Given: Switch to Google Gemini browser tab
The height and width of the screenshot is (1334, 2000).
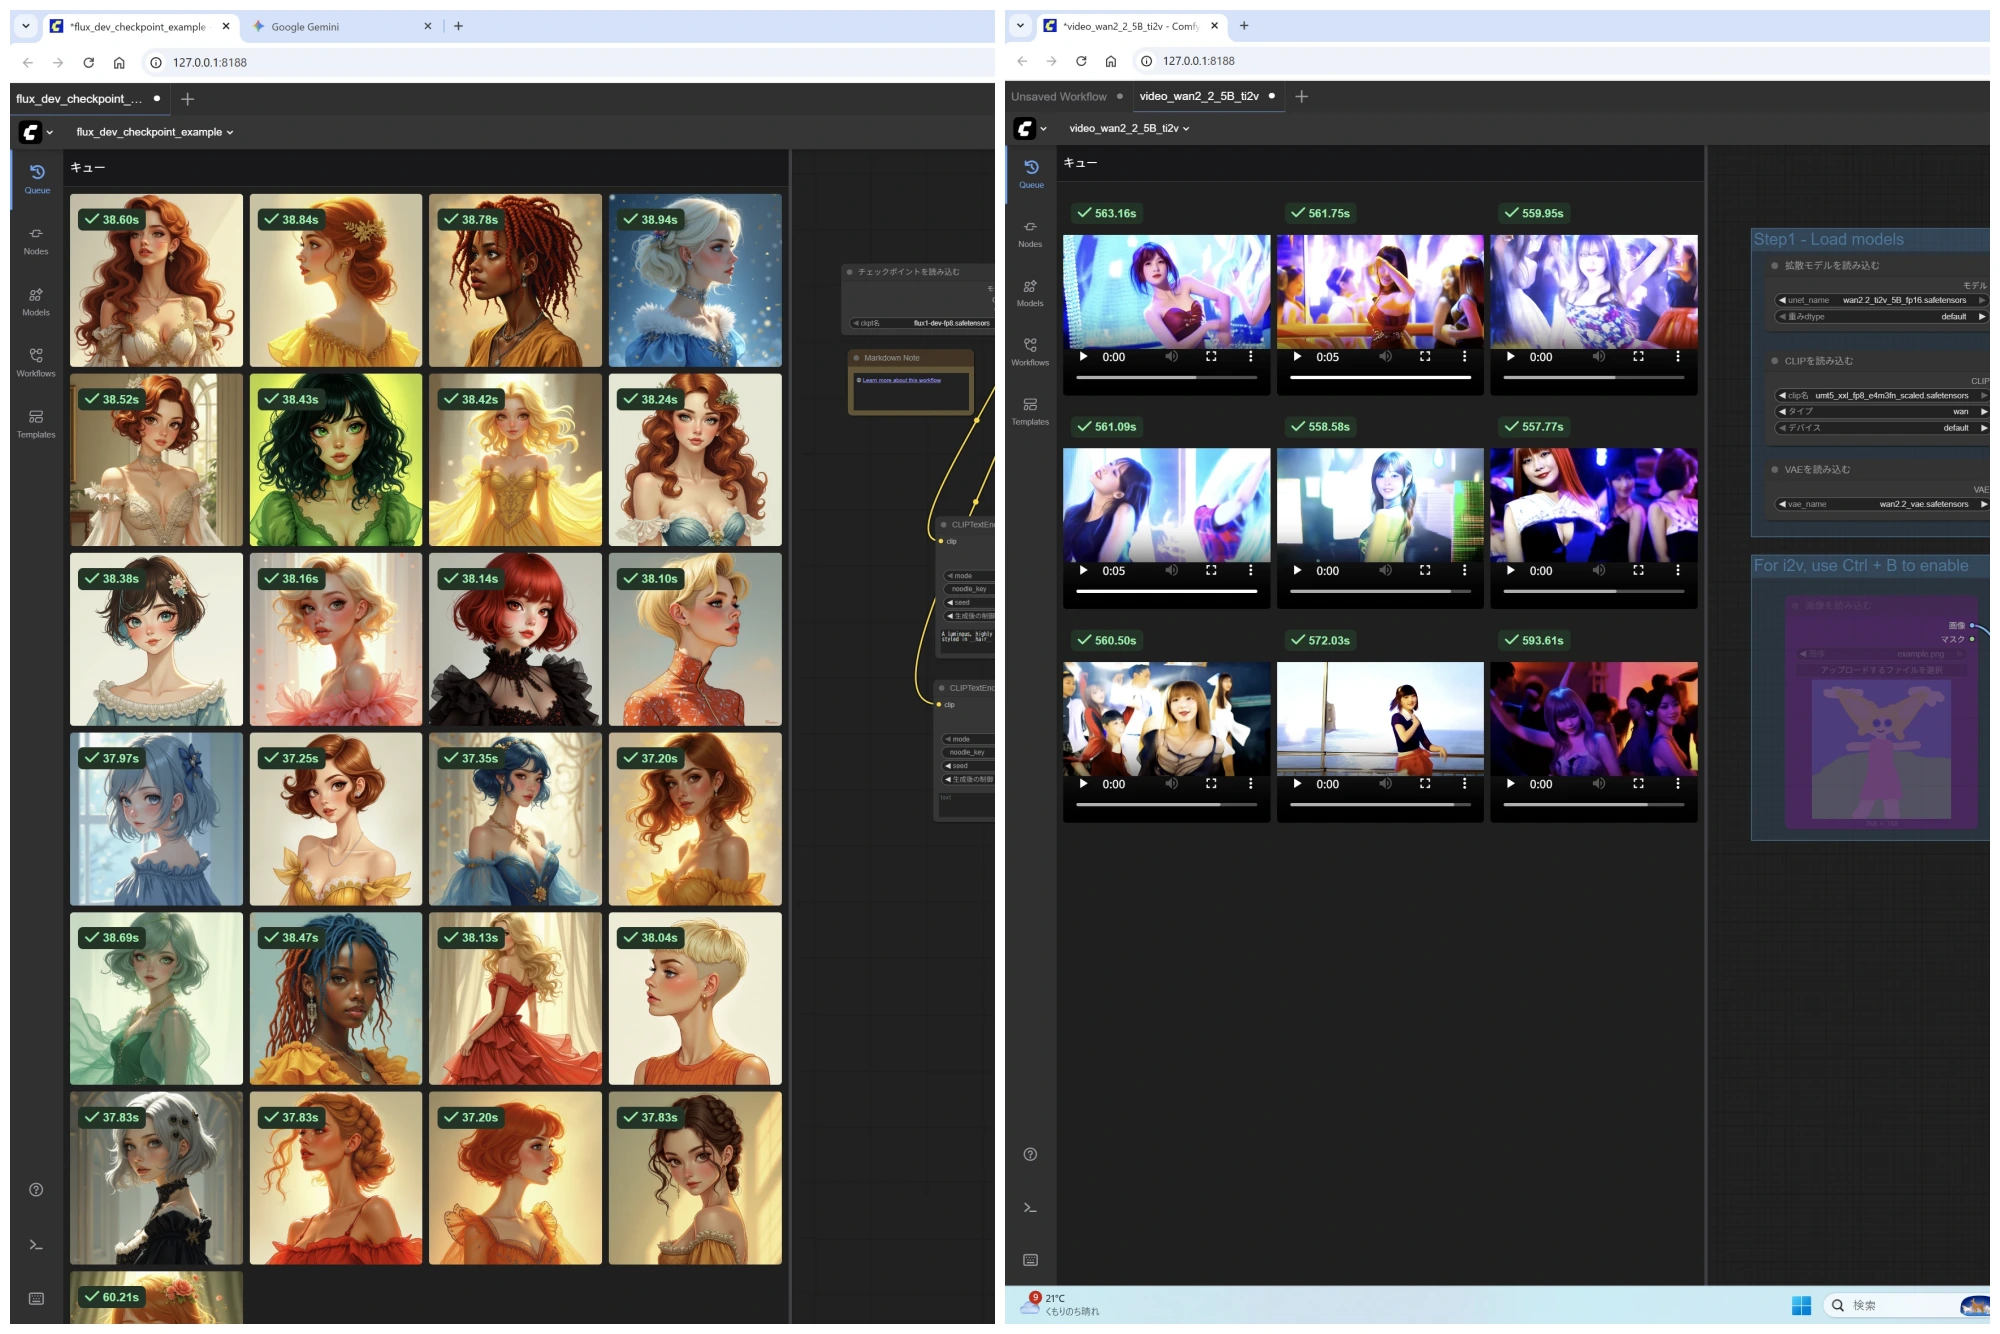Looking at the screenshot, I should click(305, 27).
